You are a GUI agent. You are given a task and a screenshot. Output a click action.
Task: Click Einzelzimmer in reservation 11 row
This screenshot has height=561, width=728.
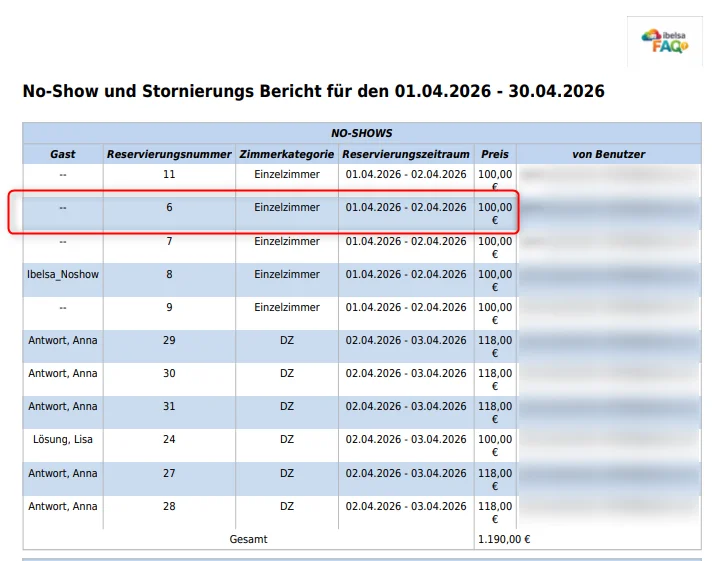[x=287, y=175]
